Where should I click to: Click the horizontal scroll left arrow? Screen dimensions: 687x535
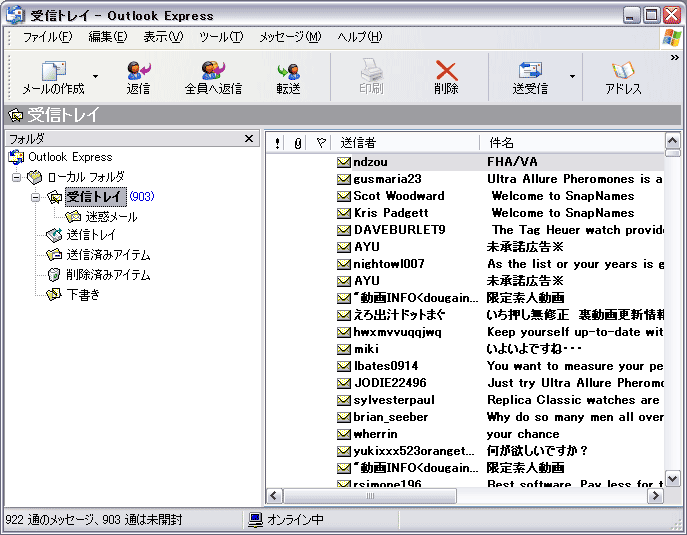coord(274,496)
